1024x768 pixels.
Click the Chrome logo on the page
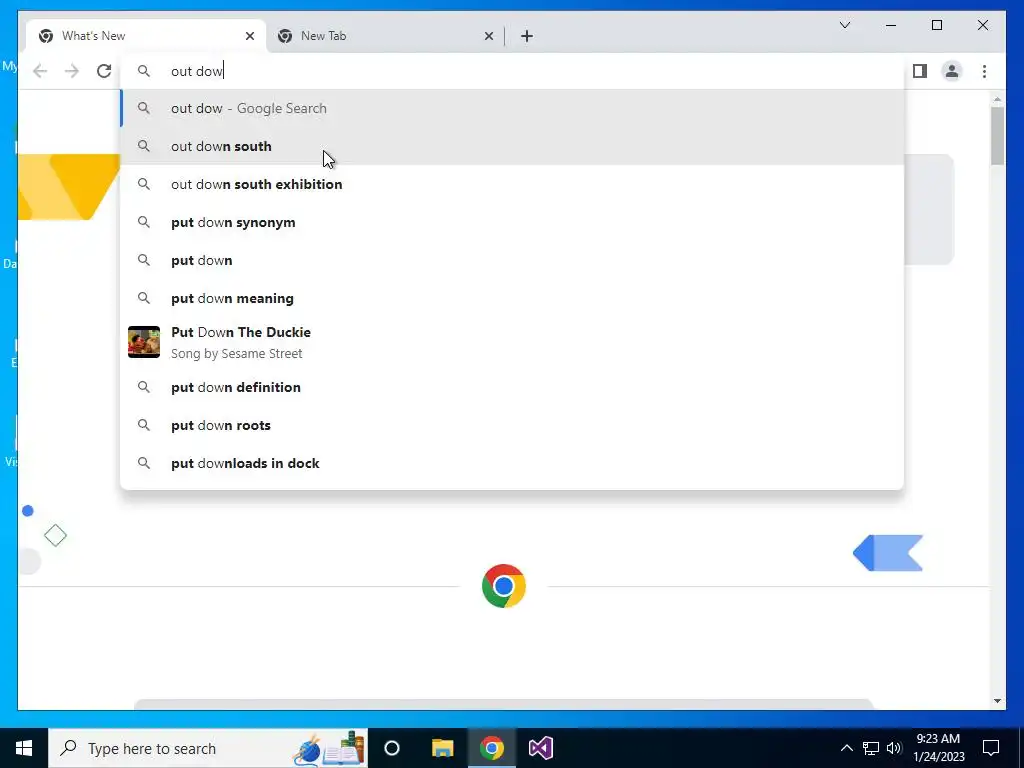tap(504, 586)
